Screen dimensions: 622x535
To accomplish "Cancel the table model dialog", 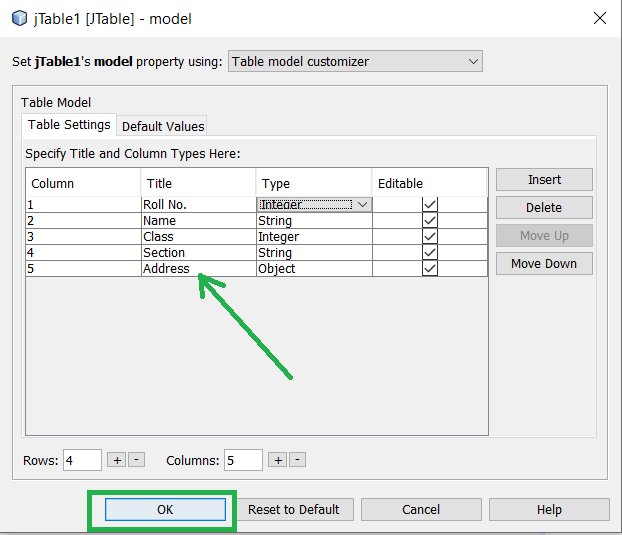I will pyautogui.click(x=421, y=510).
